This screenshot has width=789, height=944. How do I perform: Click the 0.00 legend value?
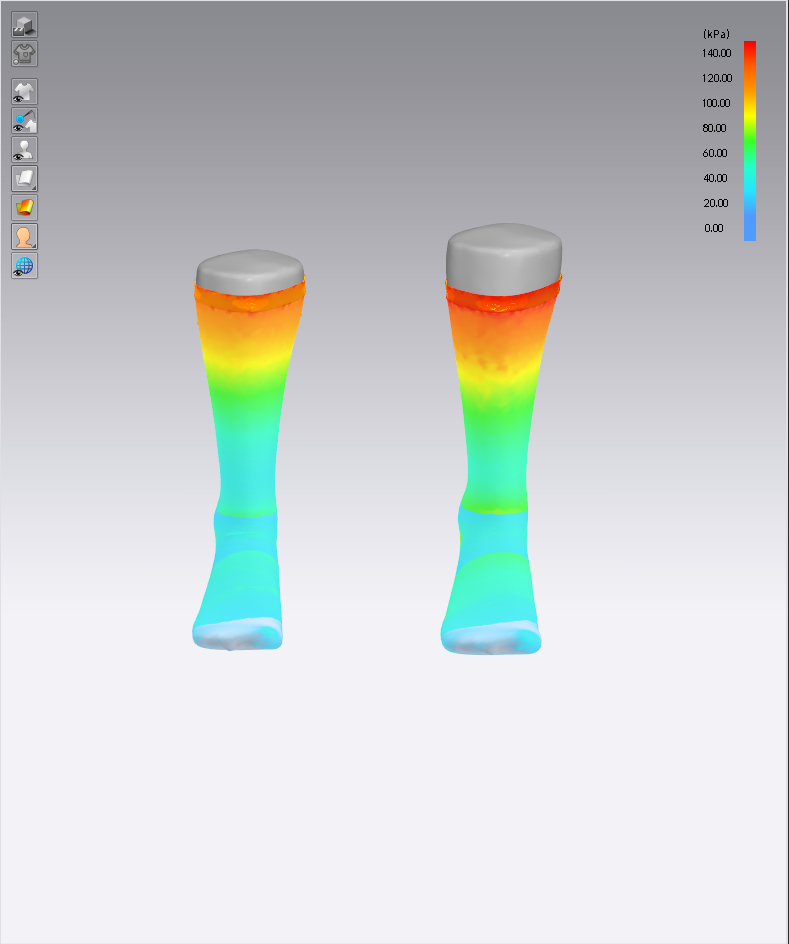tap(713, 228)
